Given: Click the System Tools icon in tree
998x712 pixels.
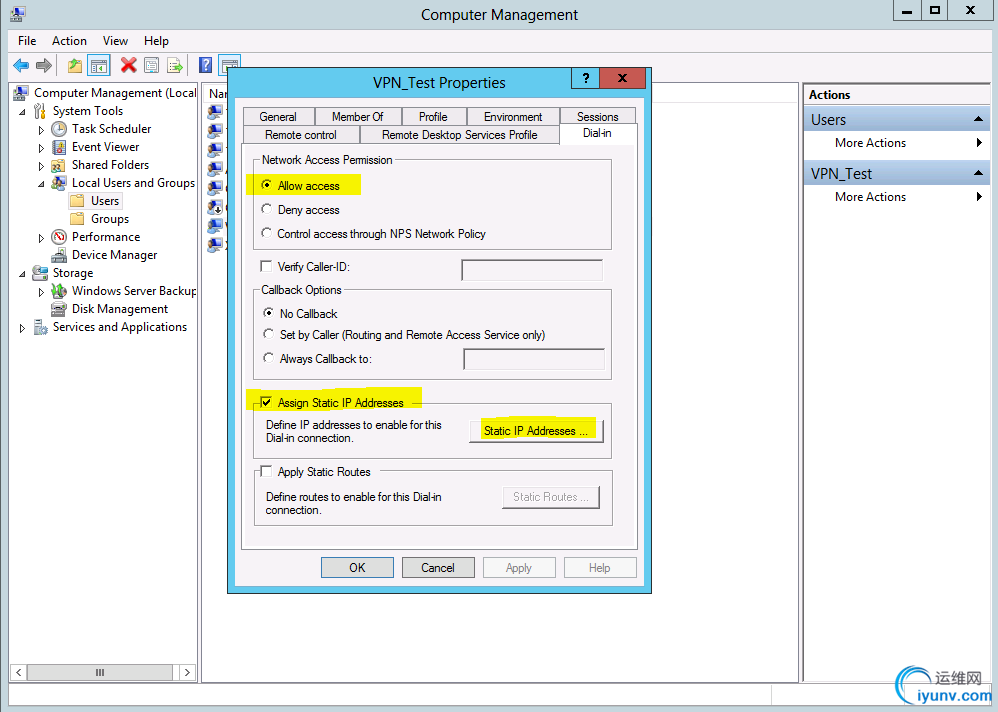Looking at the screenshot, I should click(x=39, y=111).
